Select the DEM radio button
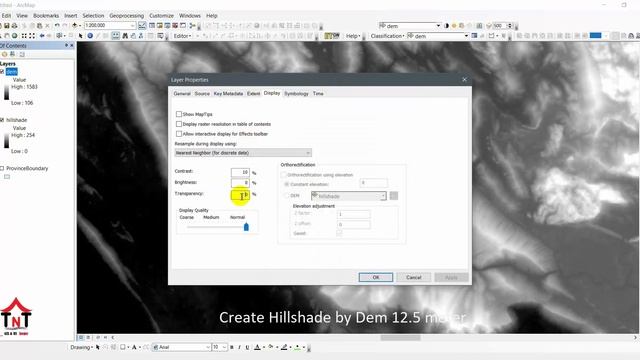Viewport: 640px width, 360px height. 287,196
